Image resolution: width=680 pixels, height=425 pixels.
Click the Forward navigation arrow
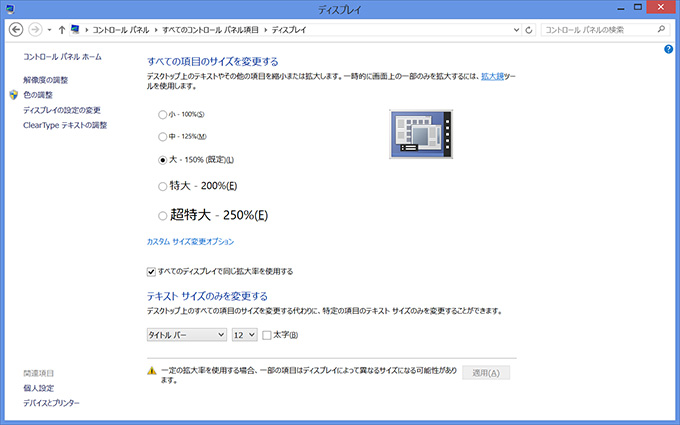click(x=35, y=29)
